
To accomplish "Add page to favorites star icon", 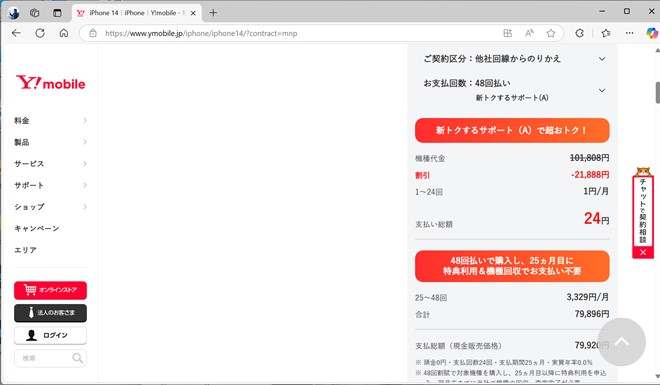I will tap(551, 33).
